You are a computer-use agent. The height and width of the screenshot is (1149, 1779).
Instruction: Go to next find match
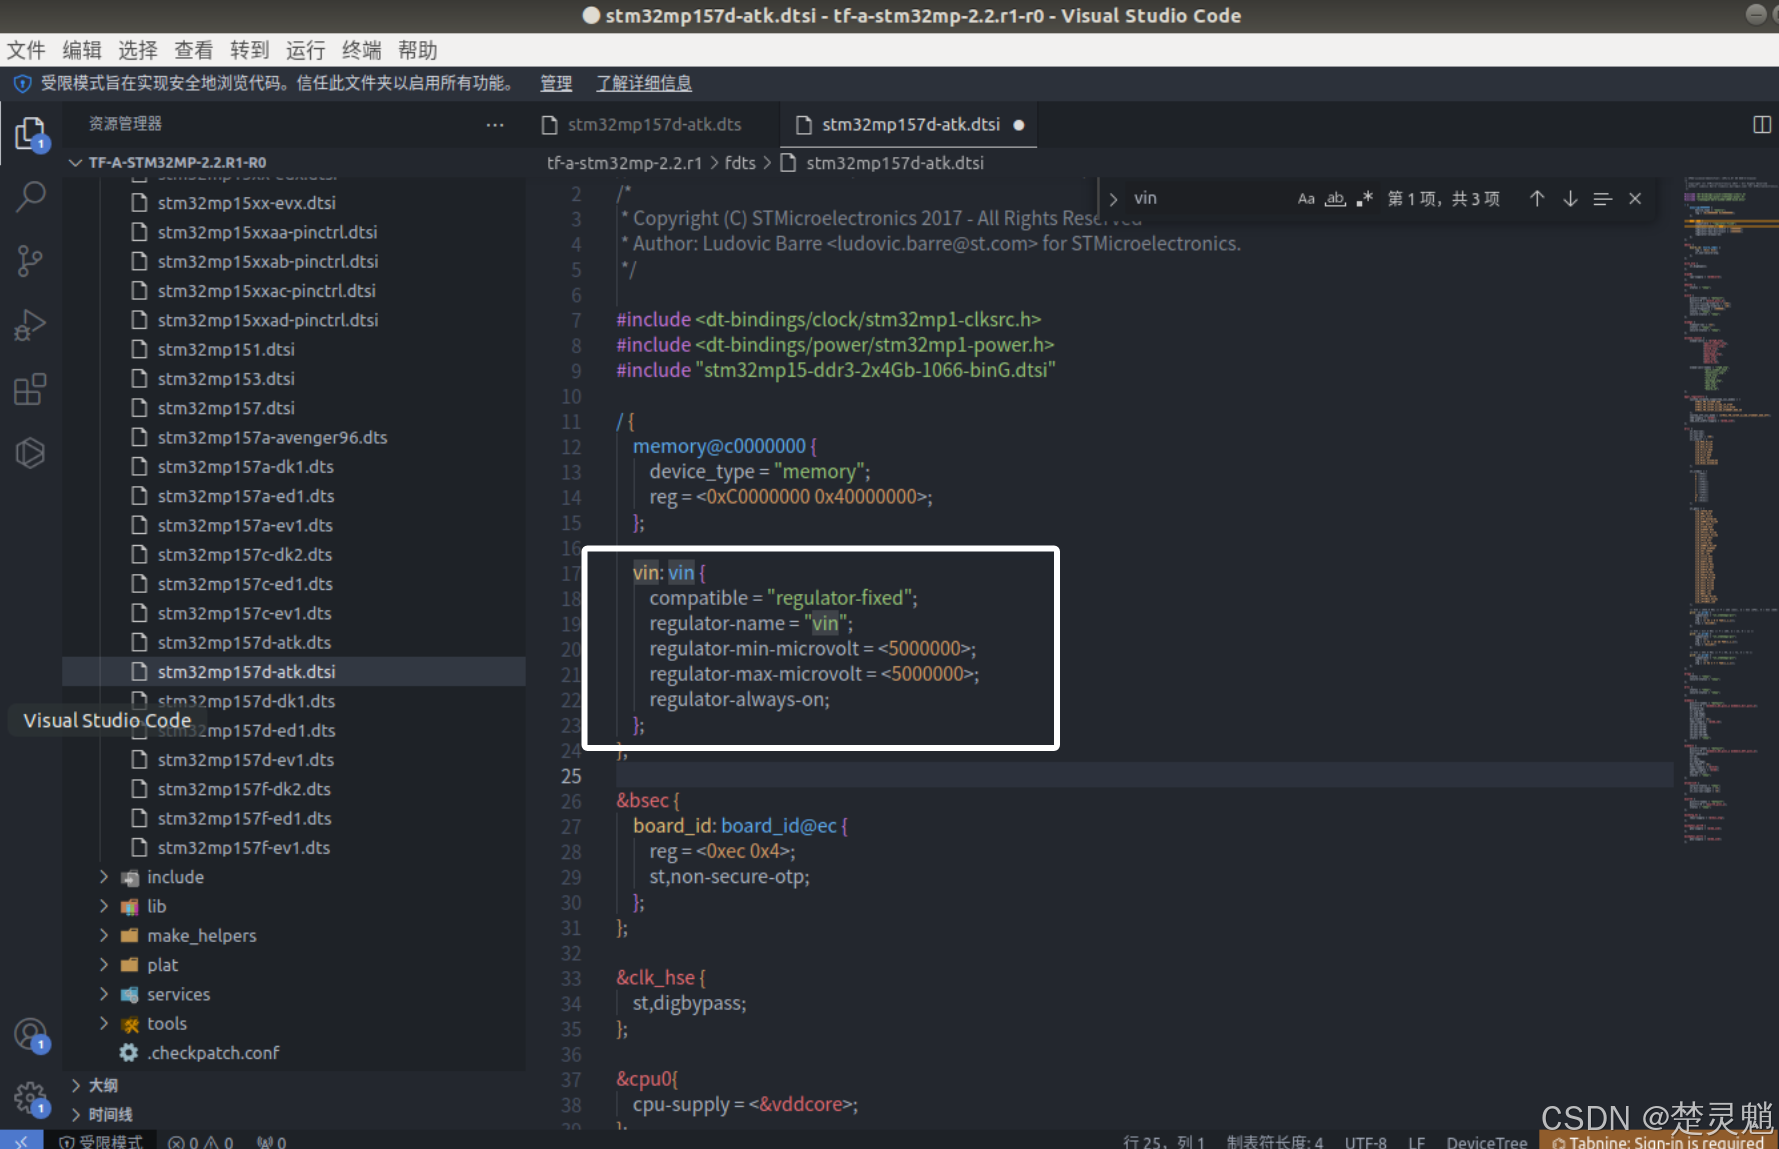point(1570,198)
